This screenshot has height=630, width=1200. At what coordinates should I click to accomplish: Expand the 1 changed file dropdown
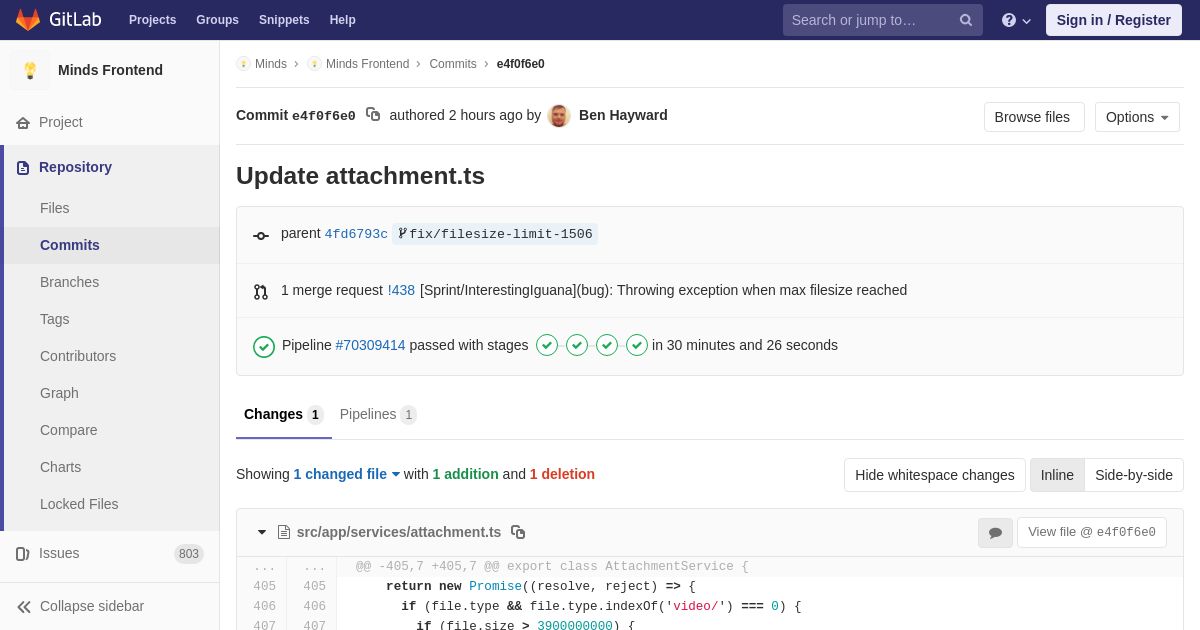tap(347, 474)
